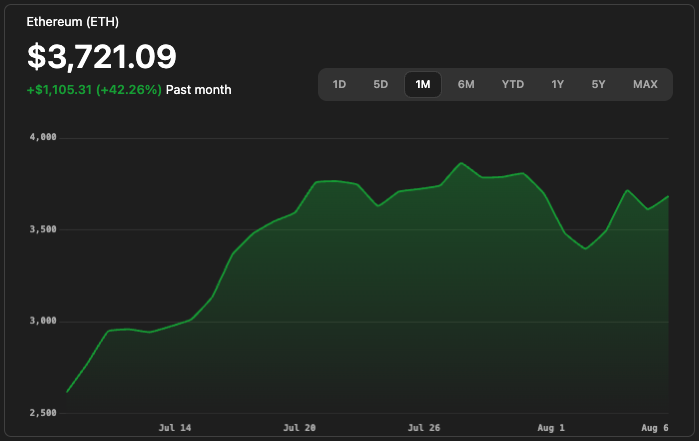
Task: Click the Aug 1 date label
Action: [551, 428]
